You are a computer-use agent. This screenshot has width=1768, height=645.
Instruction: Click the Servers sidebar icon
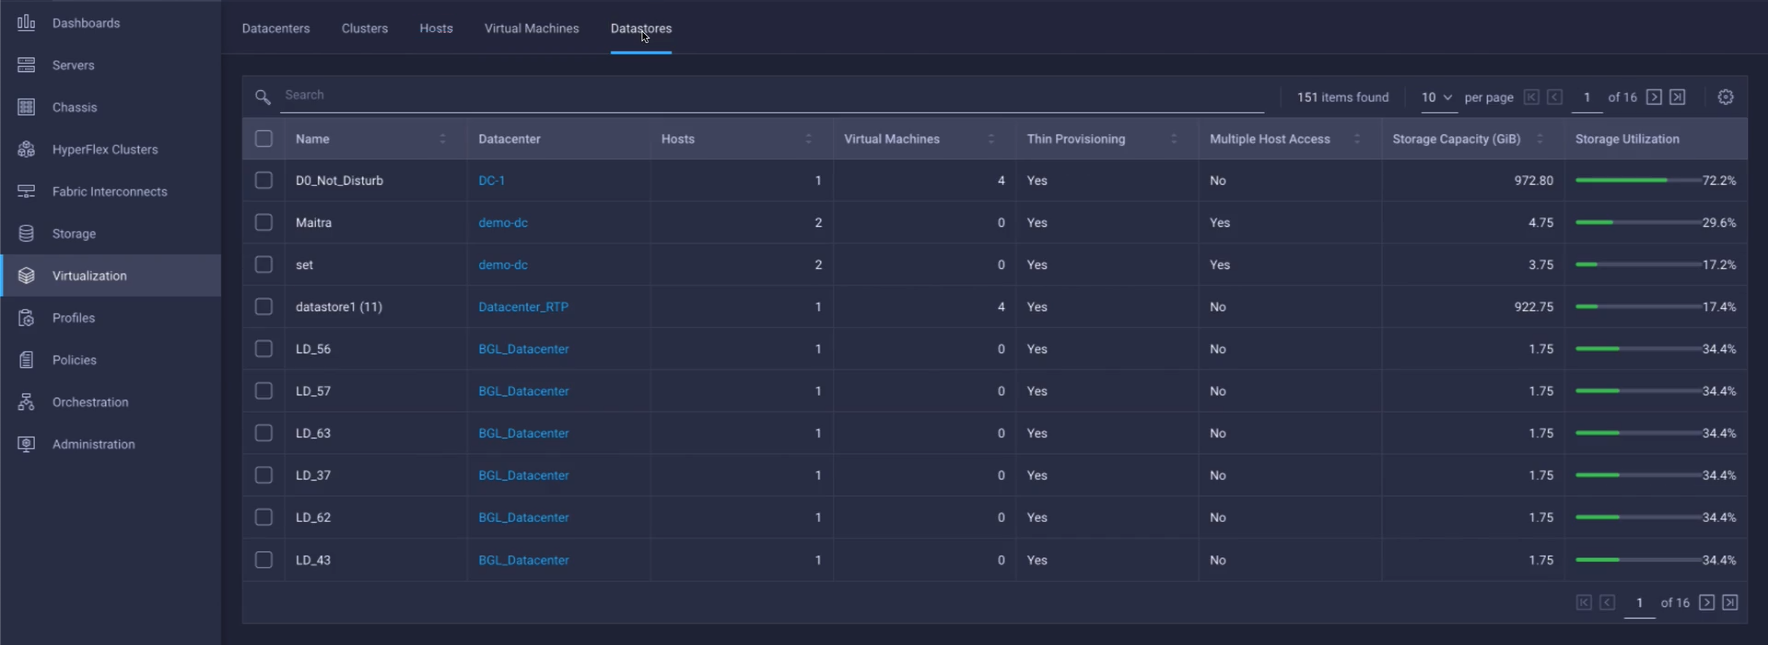pos(27,65)
